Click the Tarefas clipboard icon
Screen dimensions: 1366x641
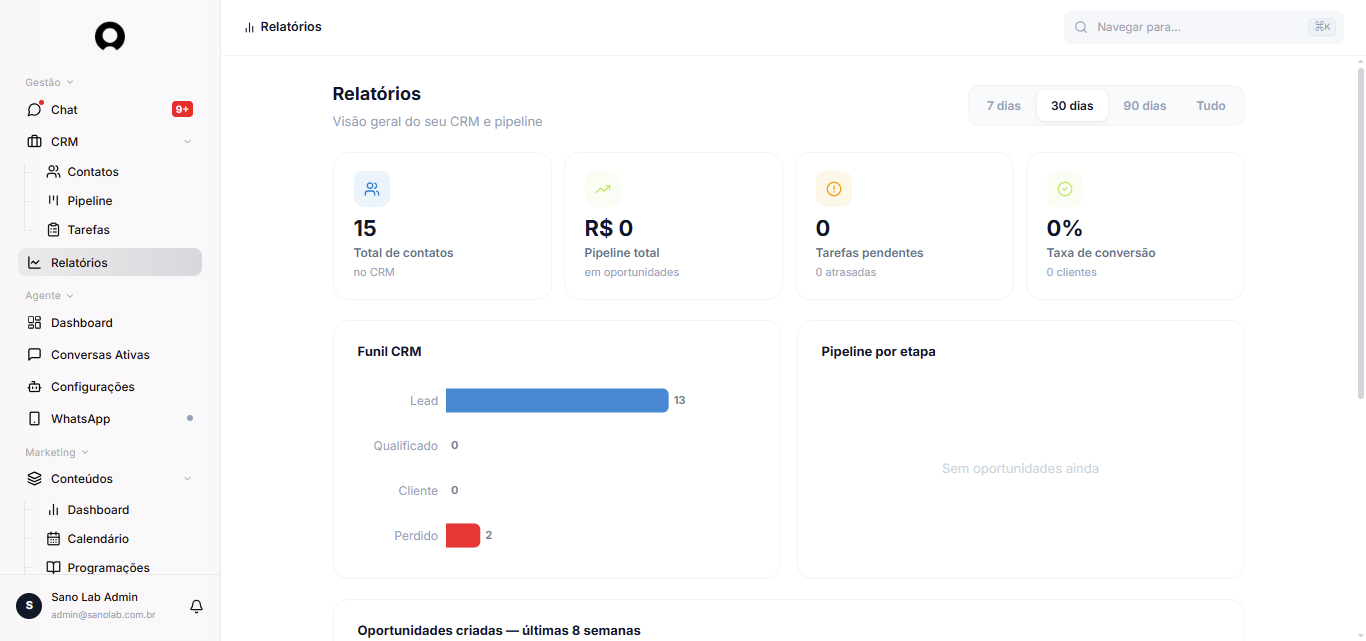(54, 229)
